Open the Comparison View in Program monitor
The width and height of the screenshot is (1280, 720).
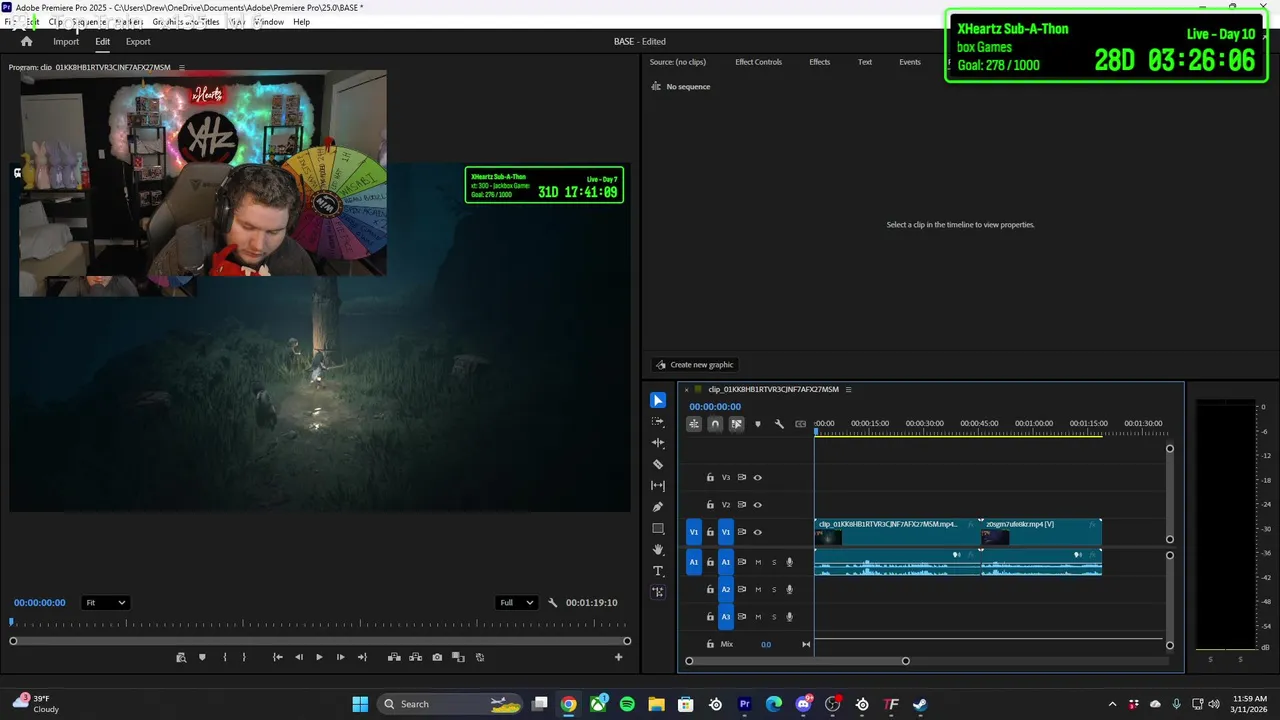coord(458,657)
